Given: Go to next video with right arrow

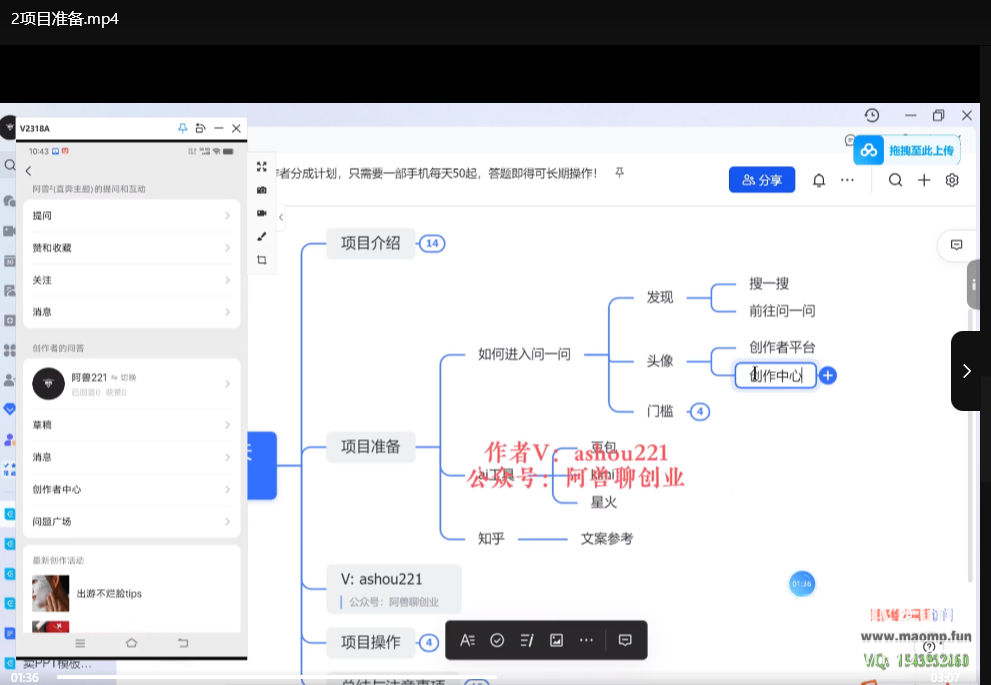Looking at the screenshot, I should coord(966,371).
